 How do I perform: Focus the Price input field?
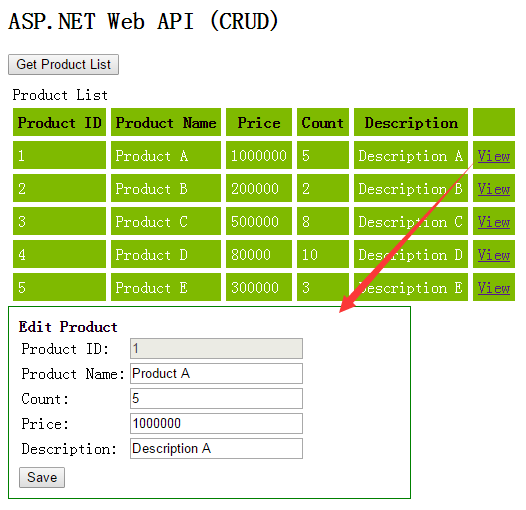click(x=216, y=423)
